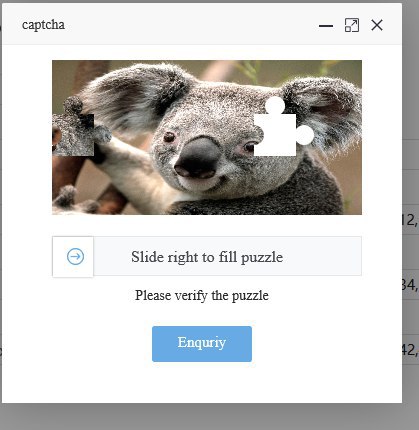Click the round tab right of the white gap
This screenshot has width=419, height=430.
[305, 135]
